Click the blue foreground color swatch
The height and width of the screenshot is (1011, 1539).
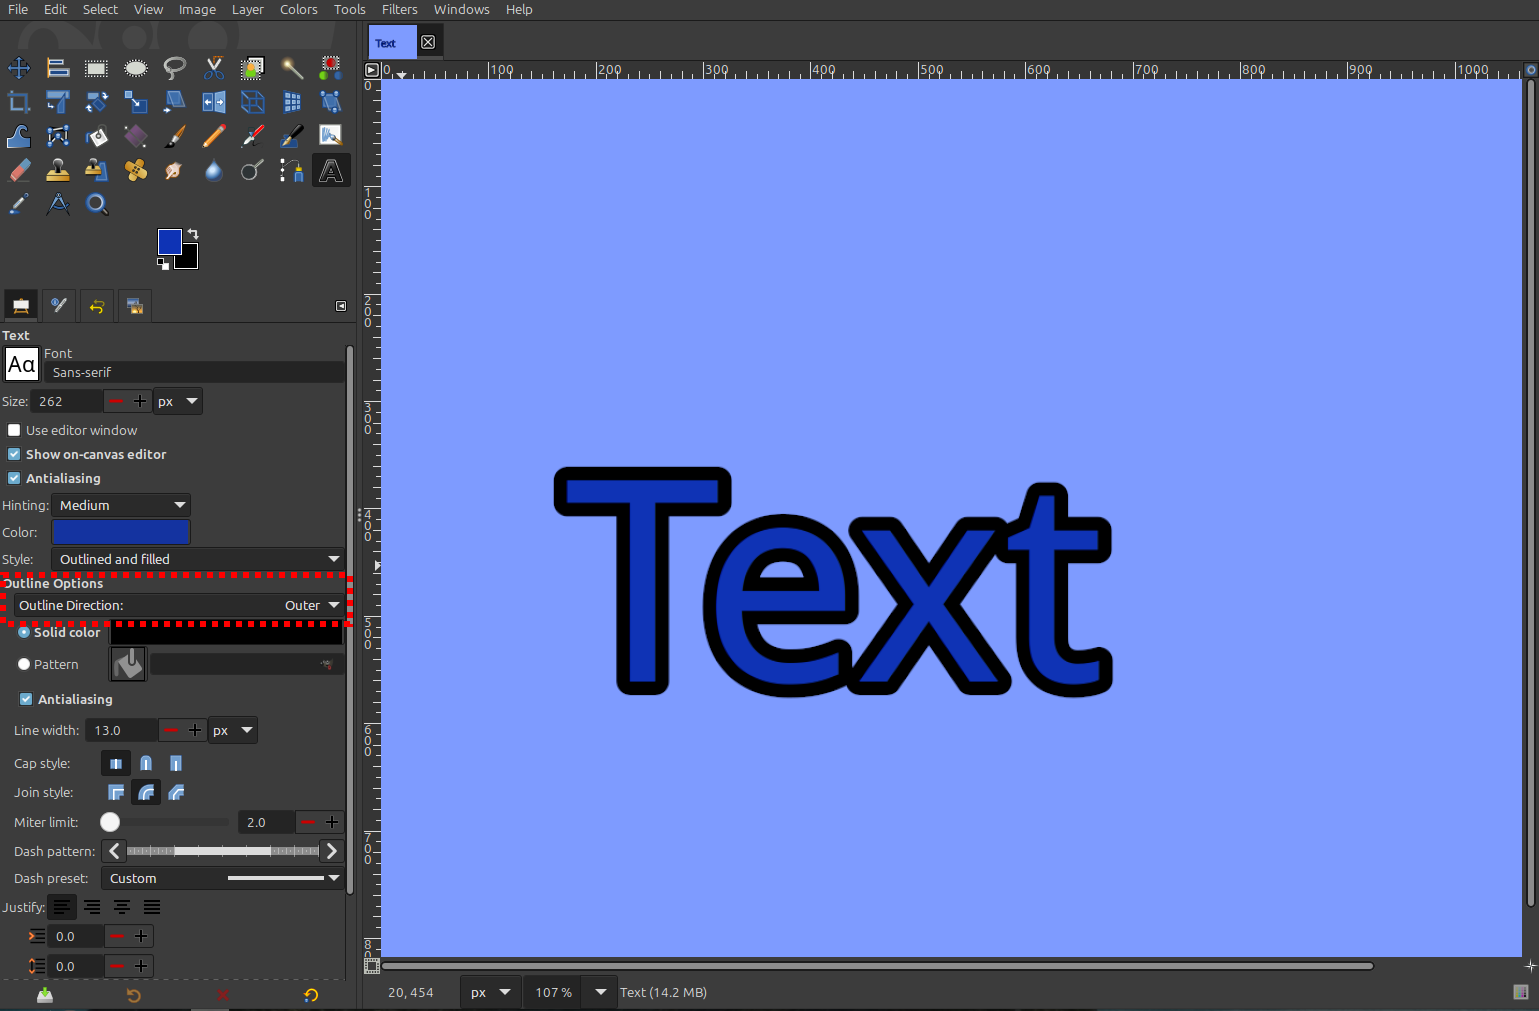pyautogui.click(x=169, y=240)
